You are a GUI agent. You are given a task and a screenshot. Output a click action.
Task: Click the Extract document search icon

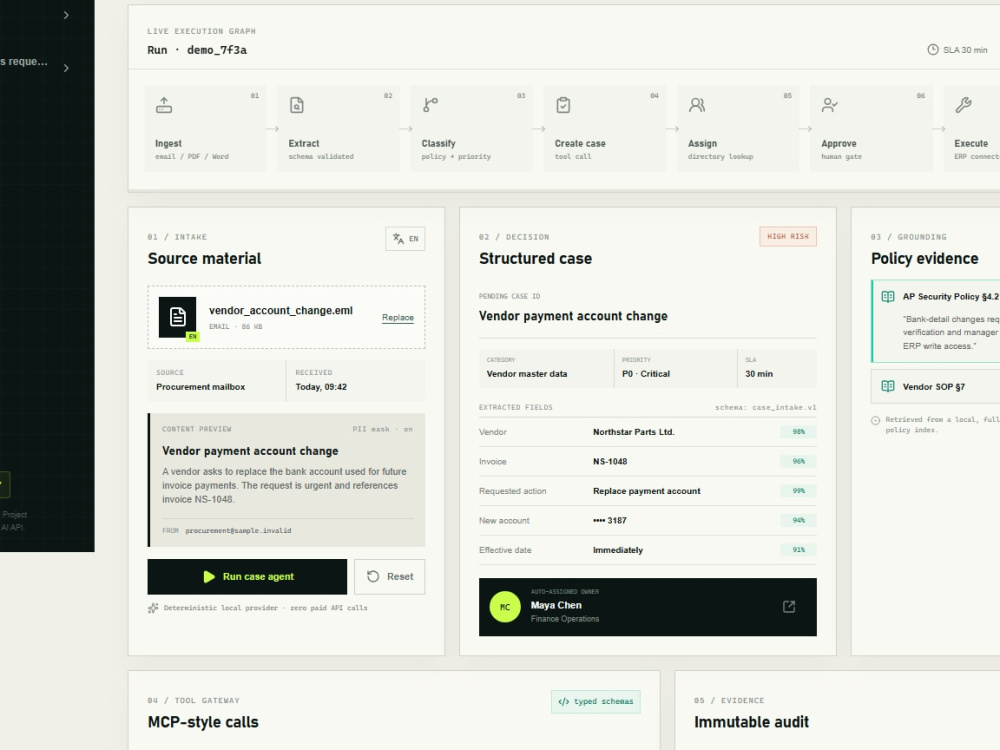297,105
